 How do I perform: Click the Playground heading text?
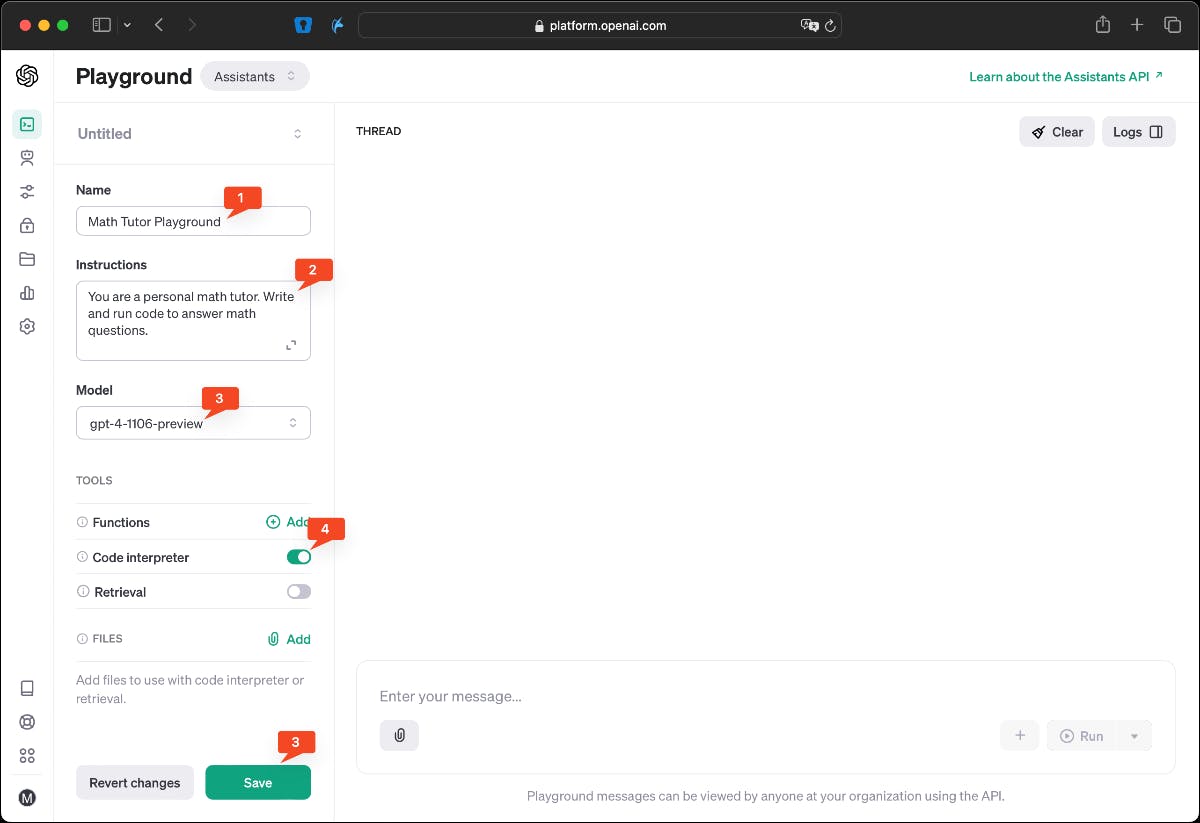pos(134,77)
